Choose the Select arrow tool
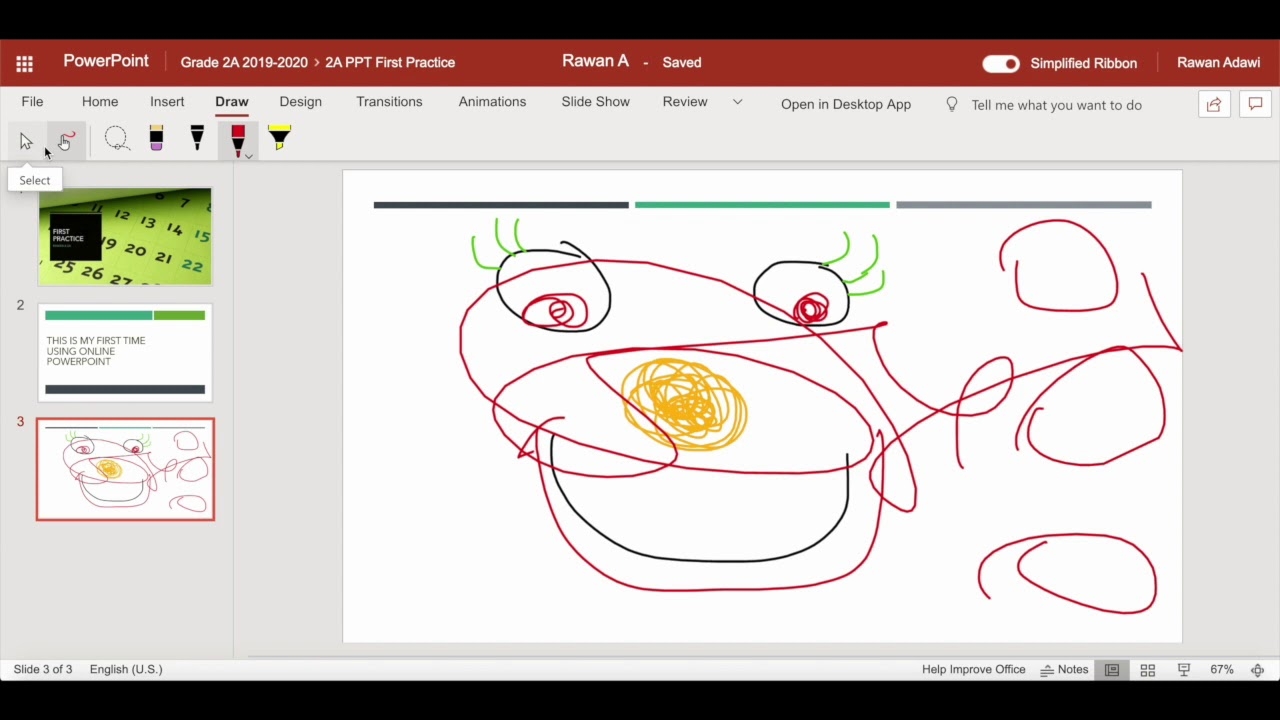The height and width of the screenshot is (720, 1280). [x=26, y=141]
